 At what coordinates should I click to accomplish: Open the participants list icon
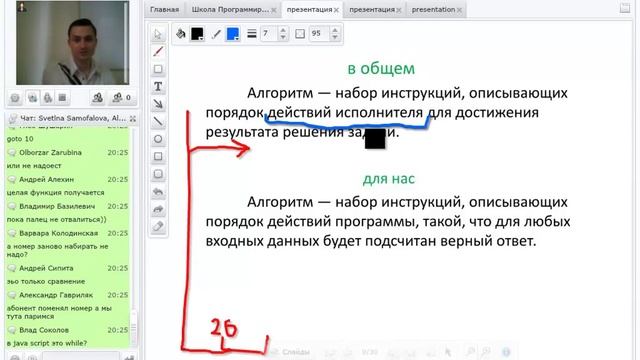[97, 98]
